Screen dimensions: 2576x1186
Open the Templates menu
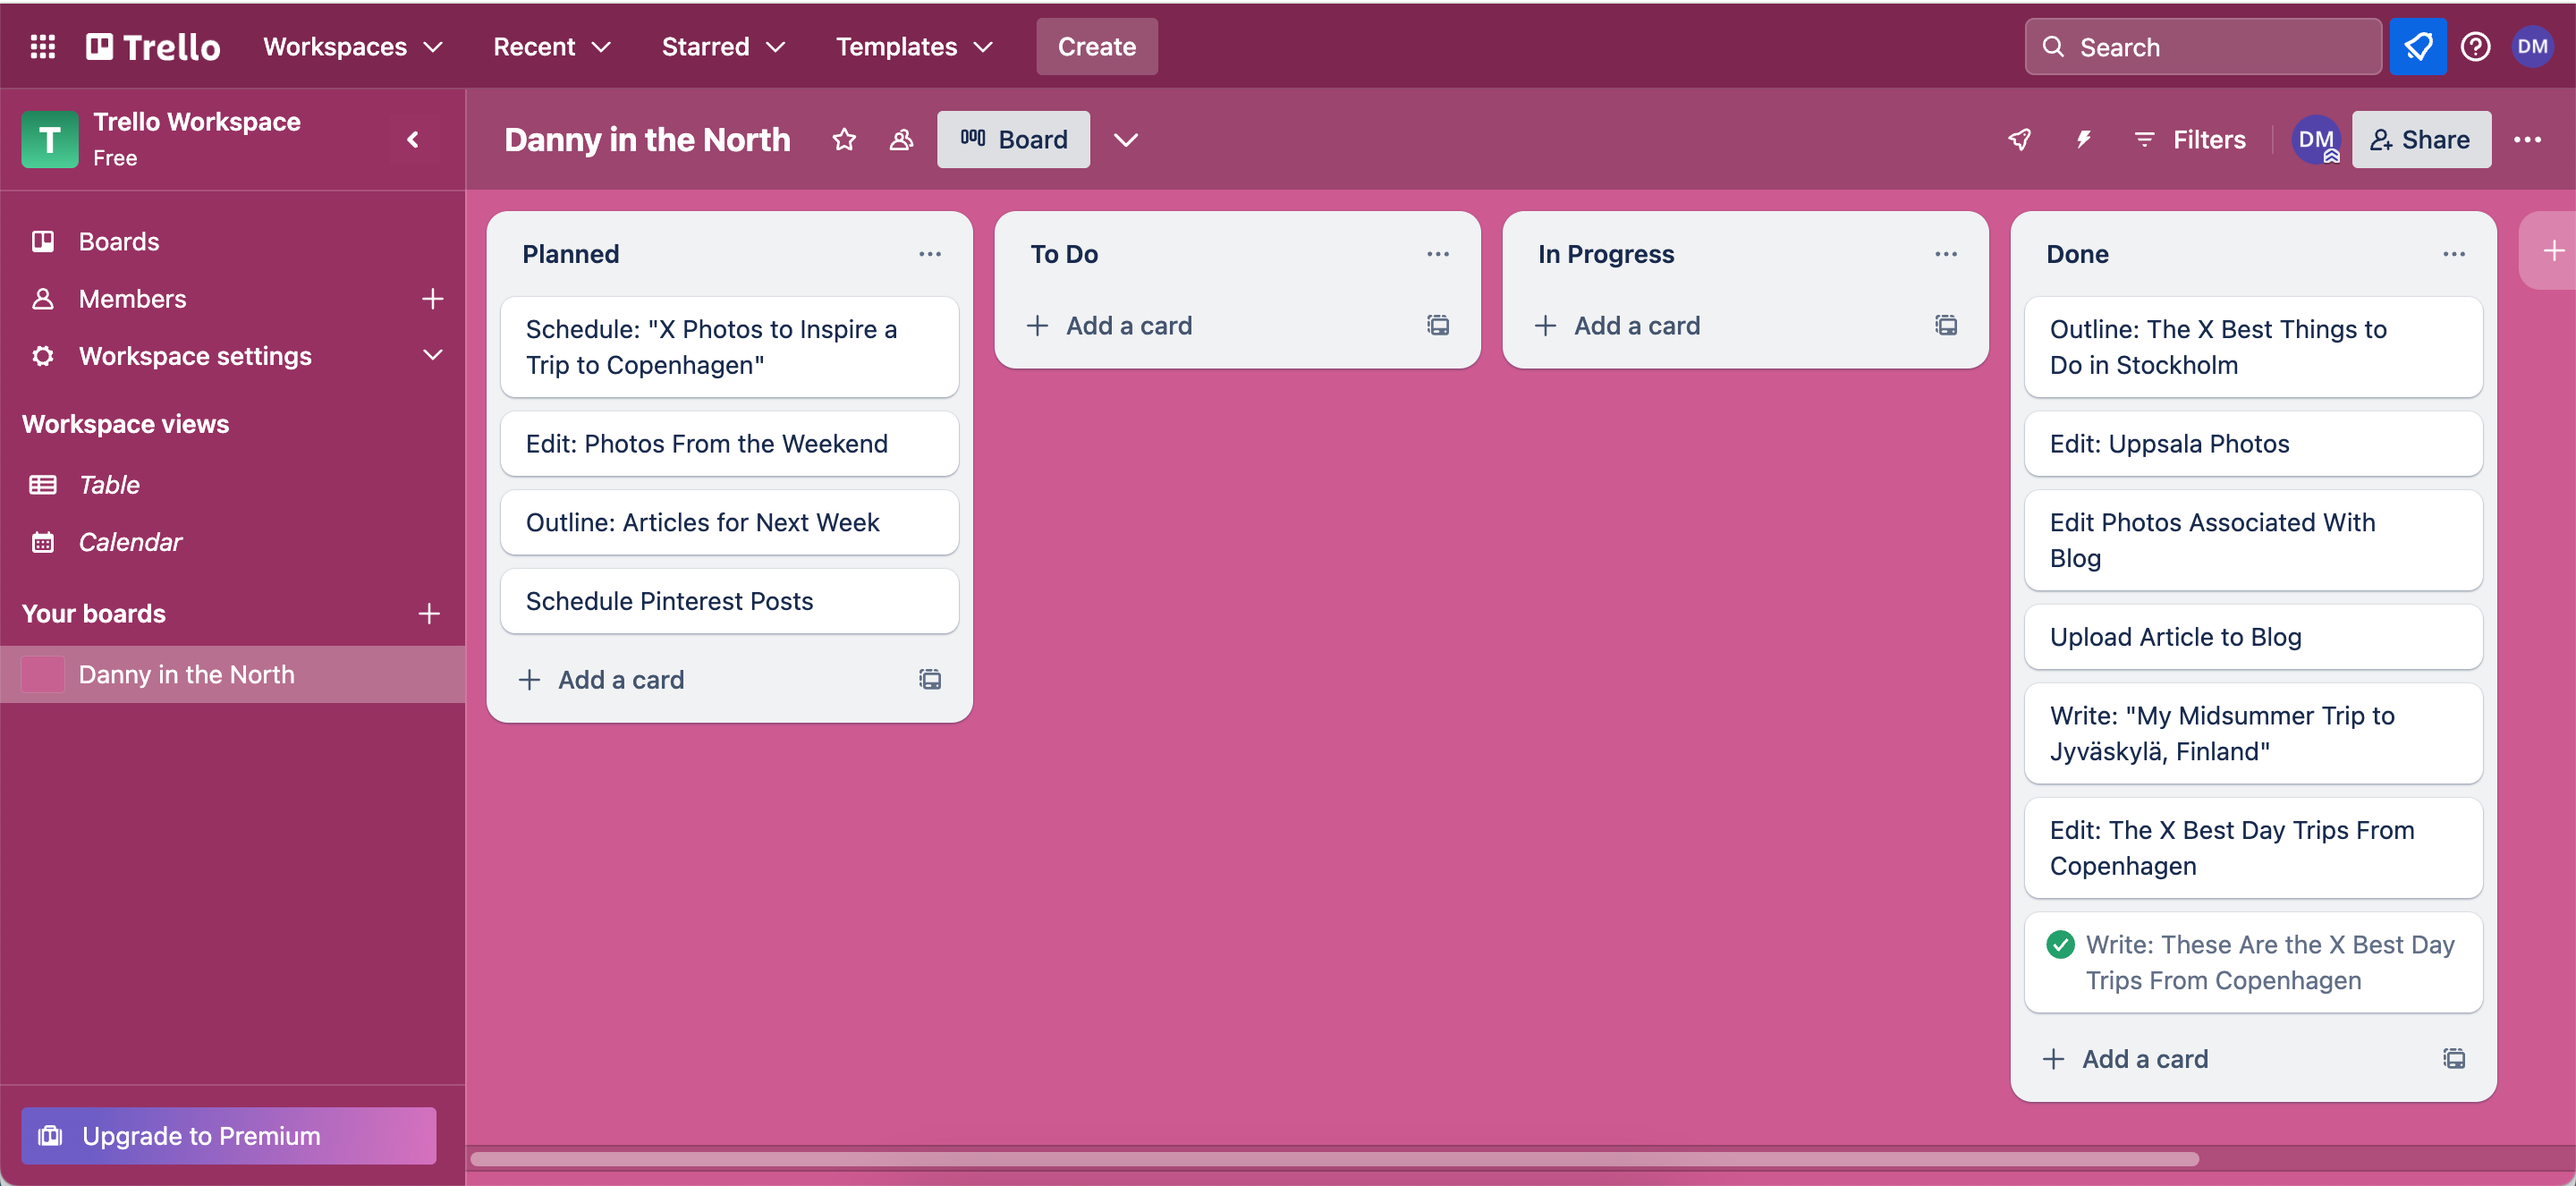914,47
